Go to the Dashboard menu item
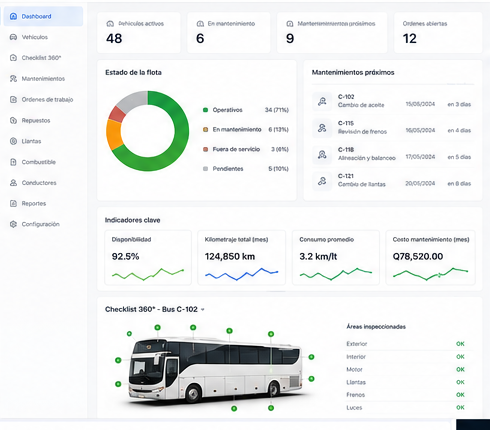 click(43, 16)
